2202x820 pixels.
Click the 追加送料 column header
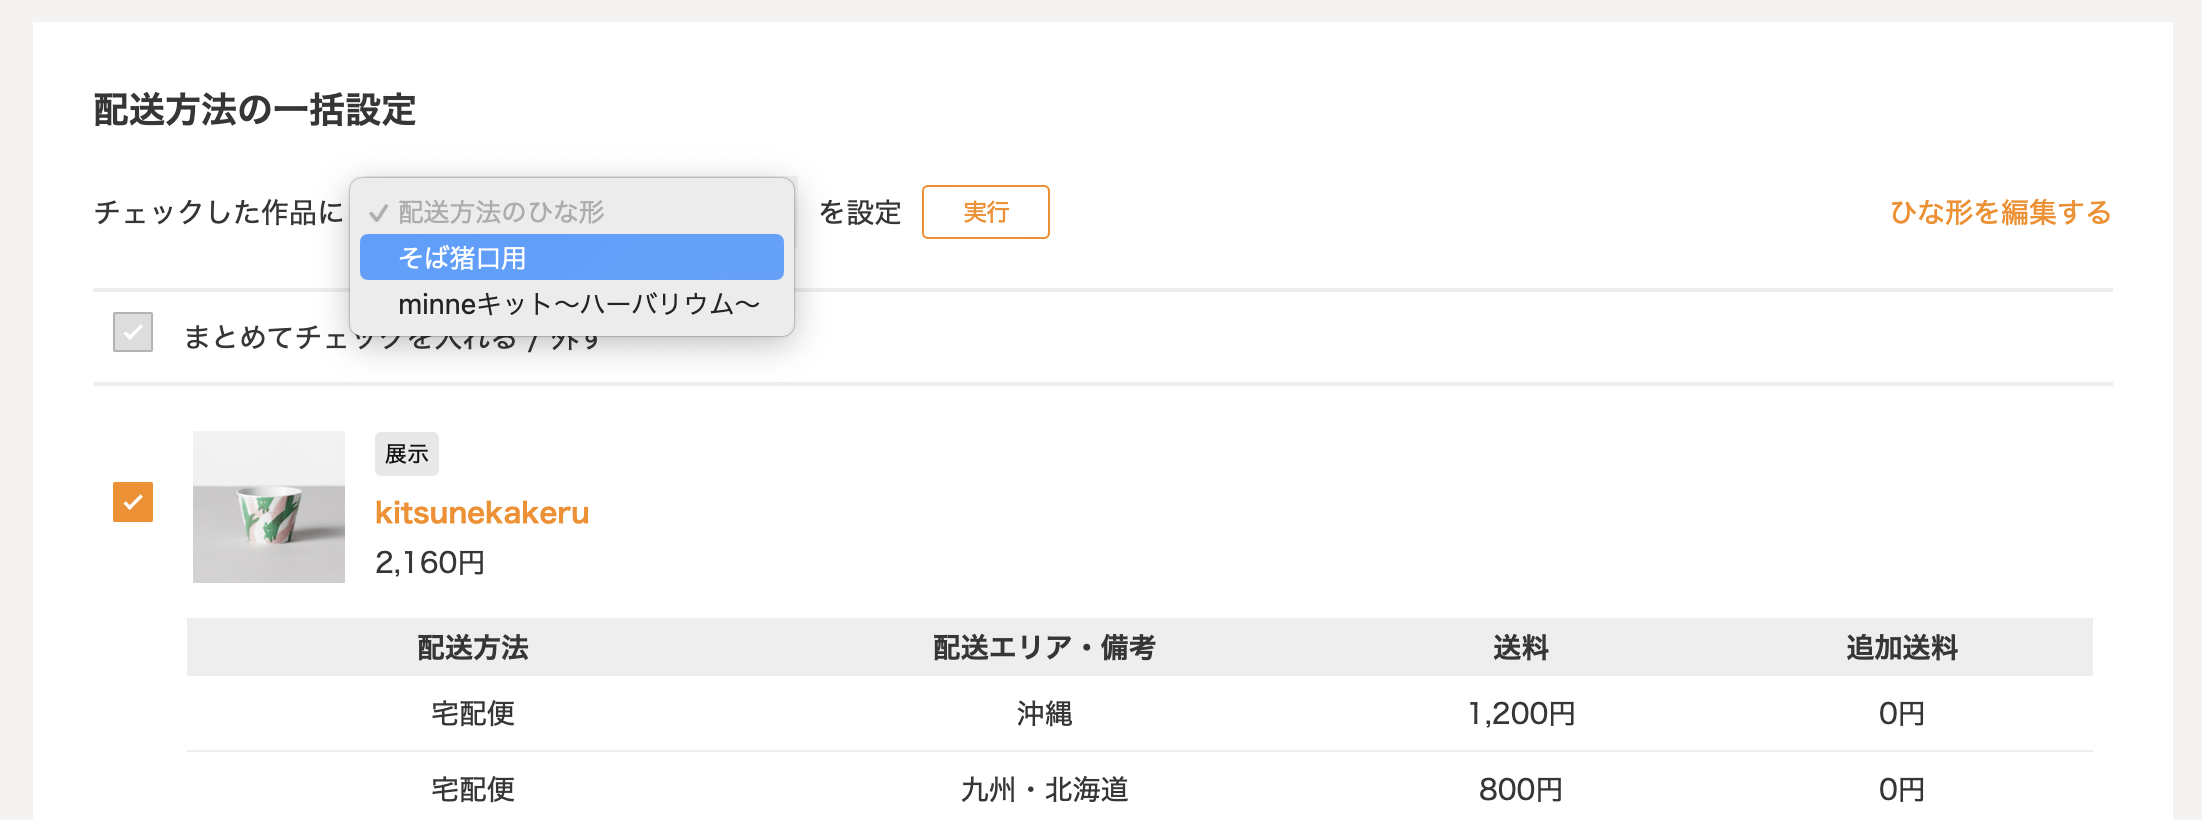(x=1901, y=648)
